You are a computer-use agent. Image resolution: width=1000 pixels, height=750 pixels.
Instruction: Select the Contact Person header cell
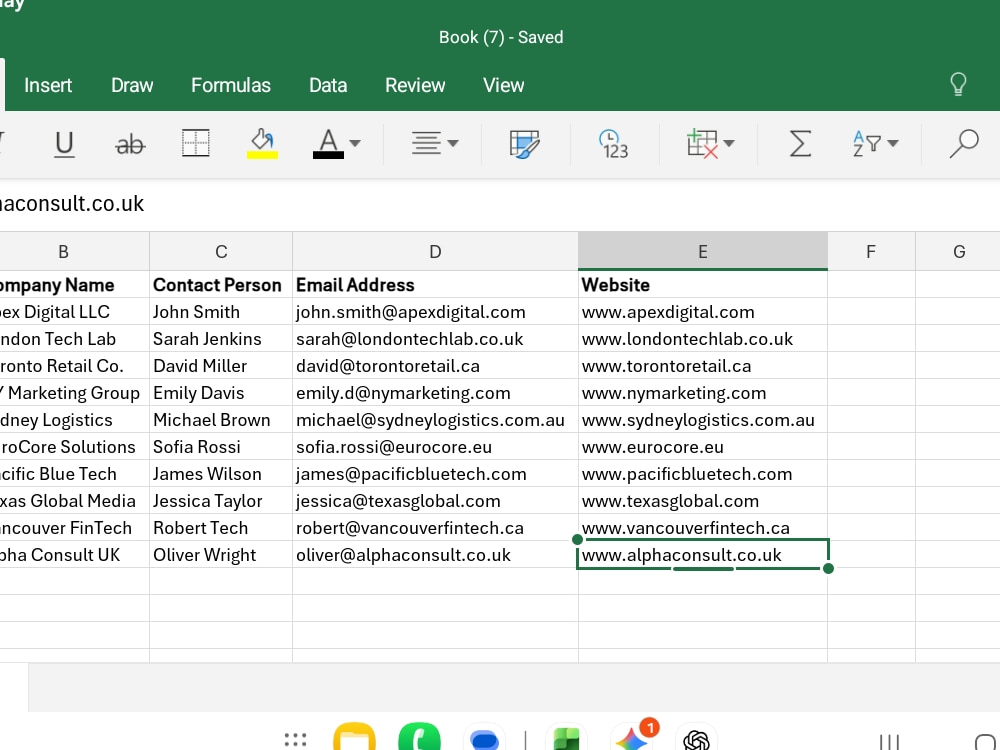pyautogui.click(x=221, y=284)
